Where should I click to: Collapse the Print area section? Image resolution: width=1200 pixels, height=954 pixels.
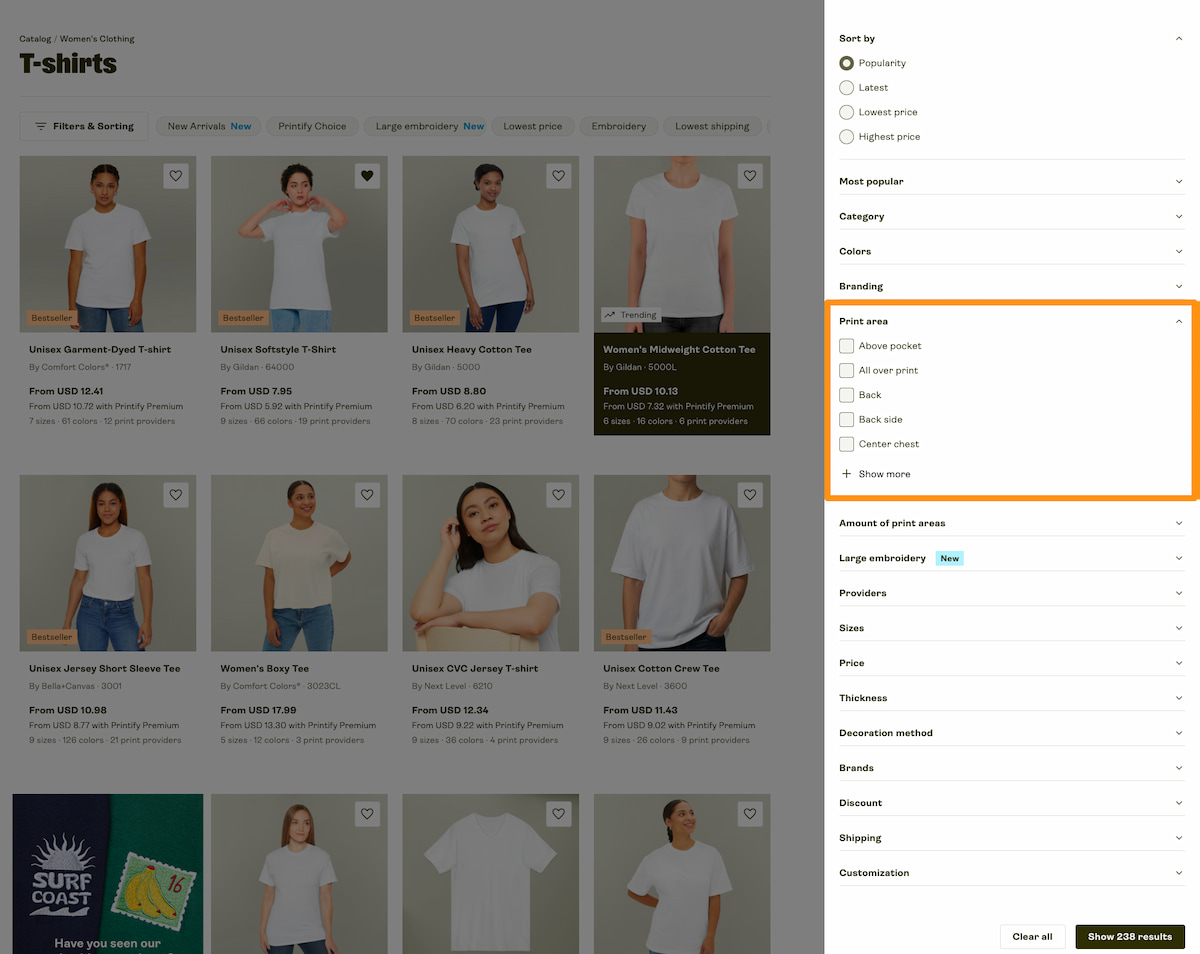click(x=1012, y=321)
